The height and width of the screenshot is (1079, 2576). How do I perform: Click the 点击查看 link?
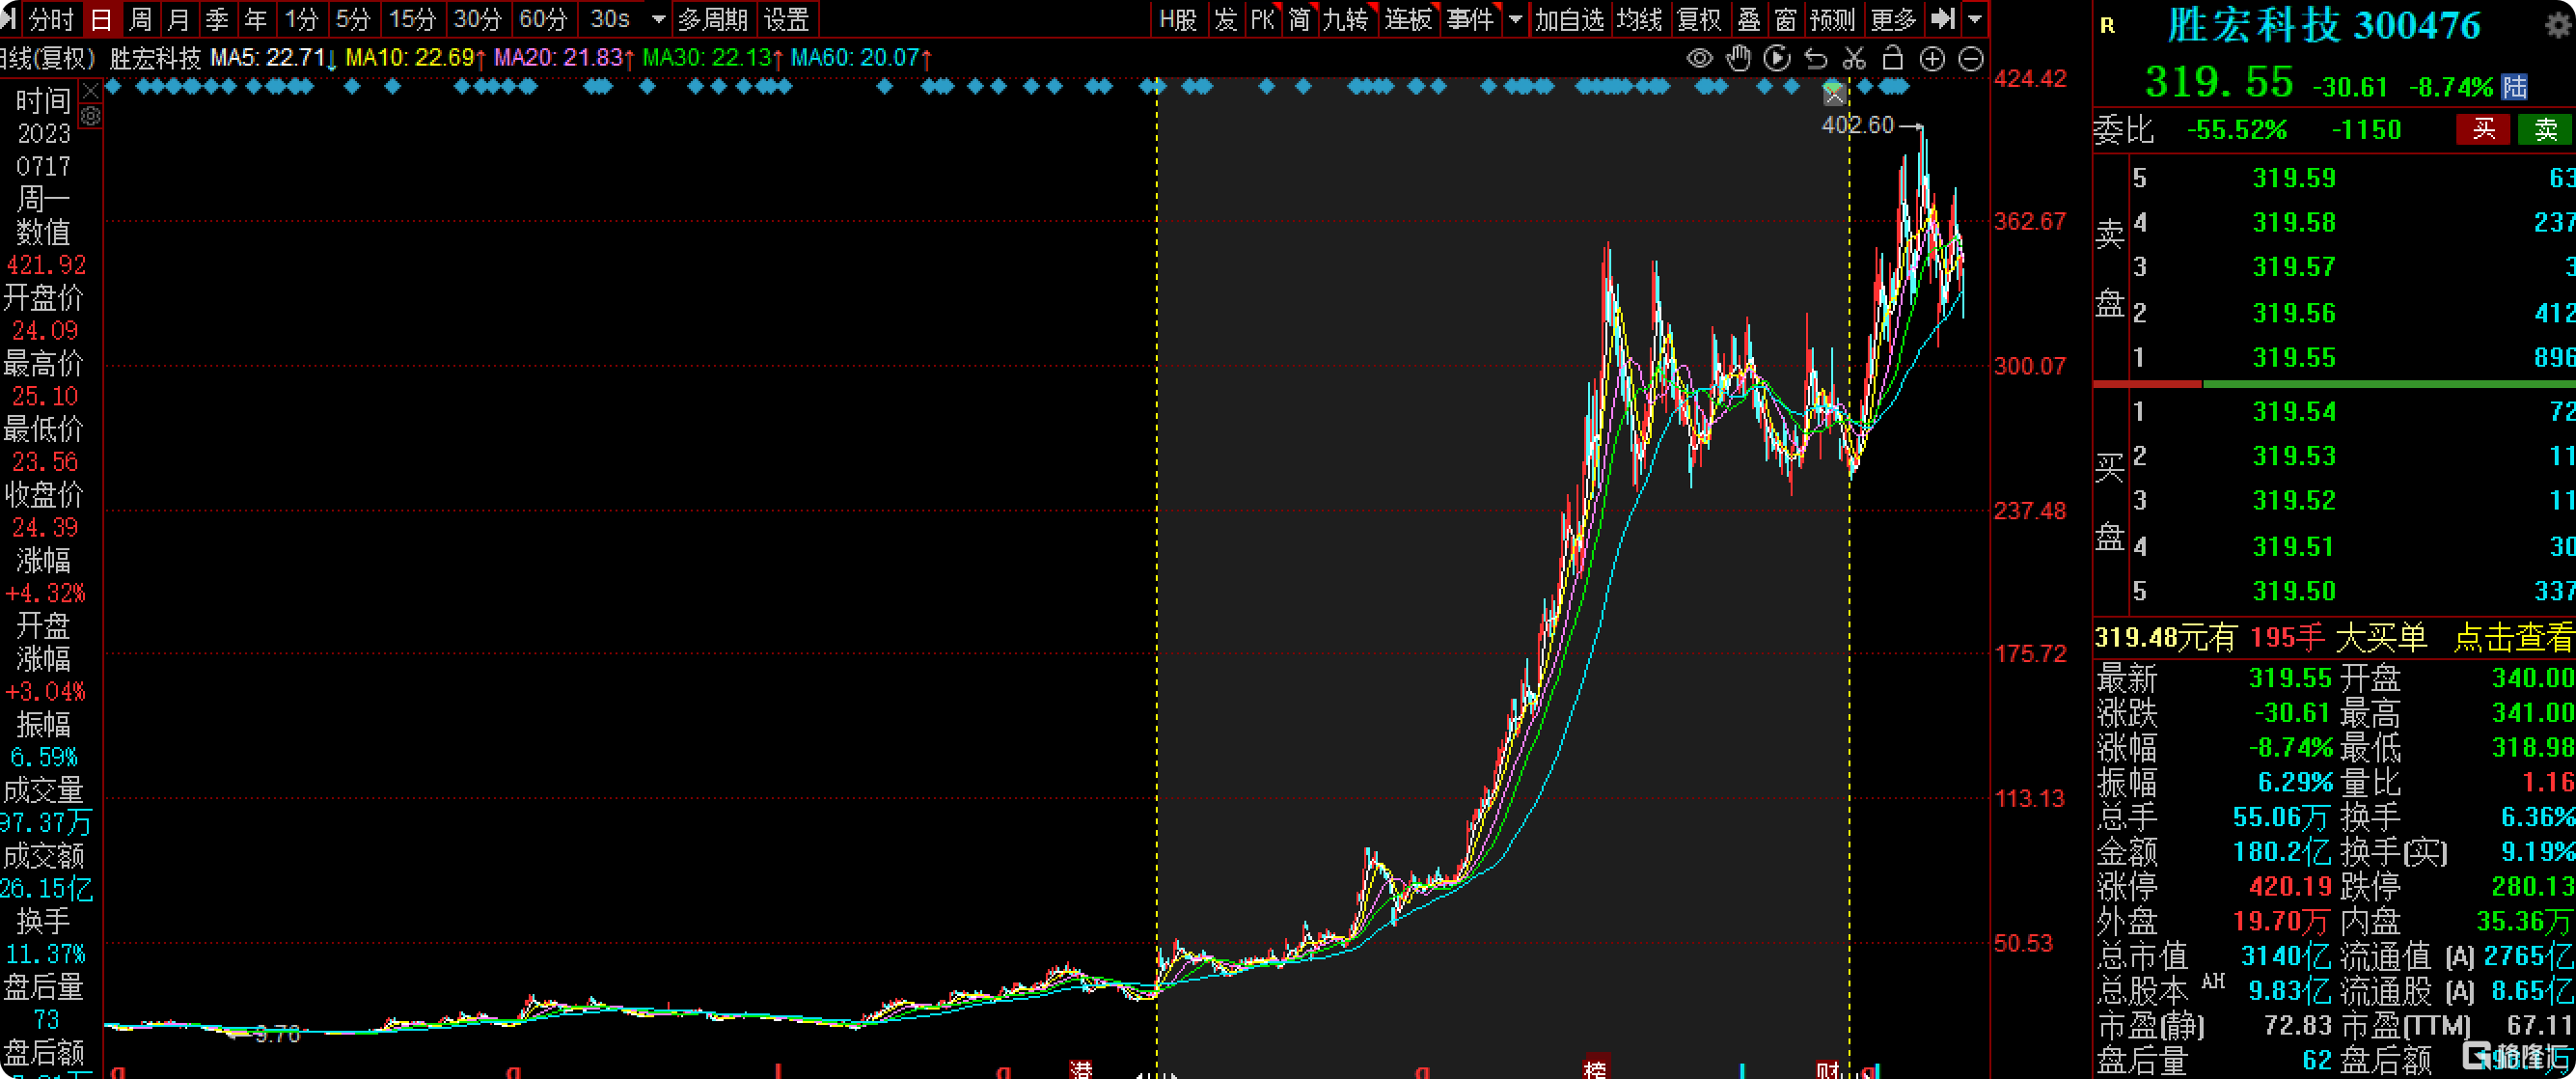point(2513,637)
